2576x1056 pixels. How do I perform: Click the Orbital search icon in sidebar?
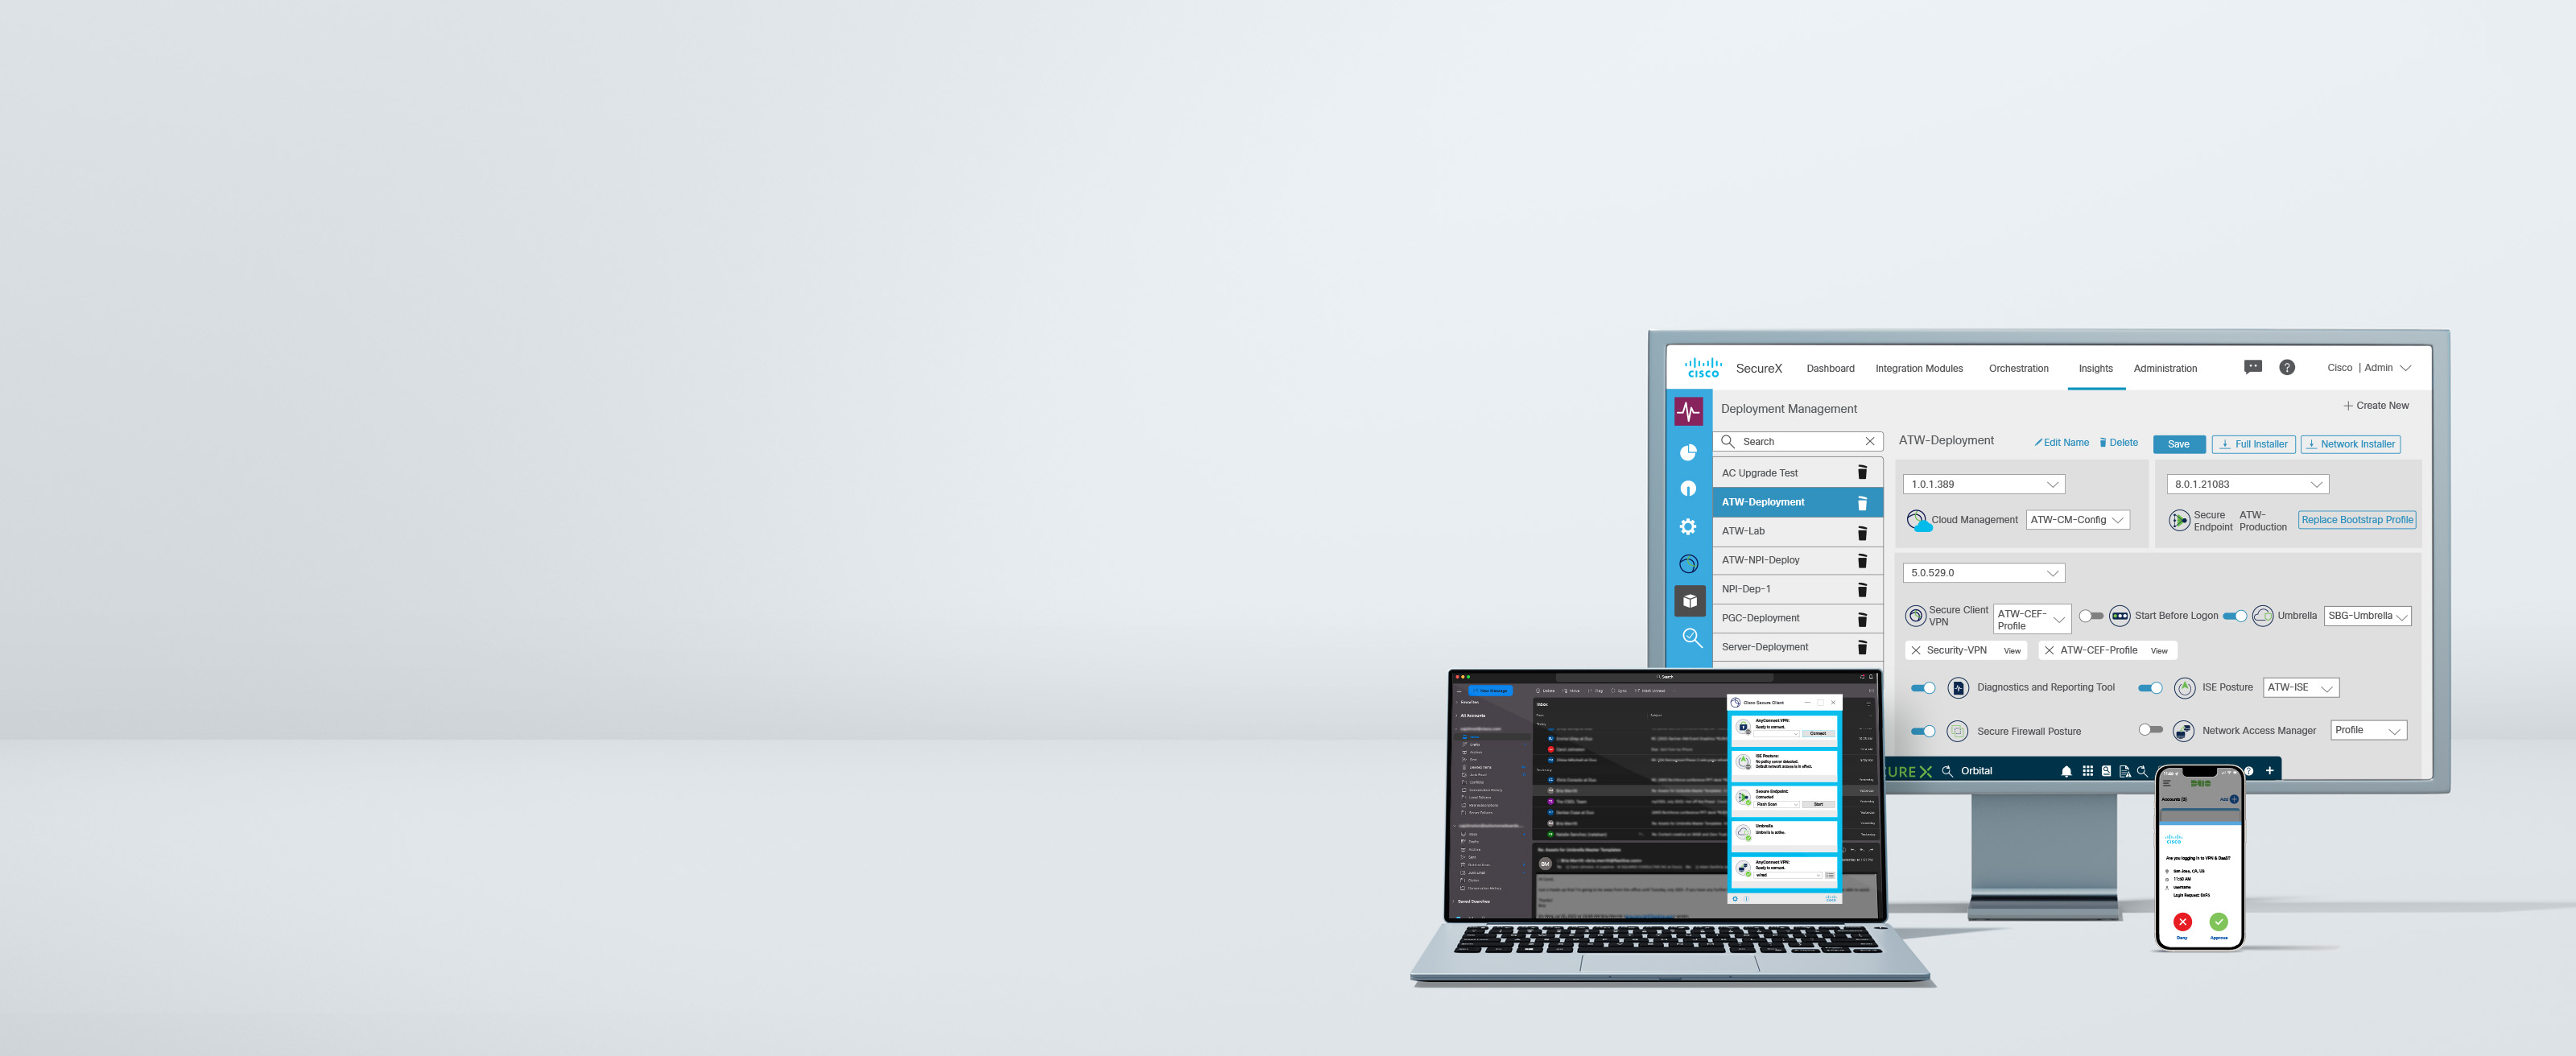1692,641
